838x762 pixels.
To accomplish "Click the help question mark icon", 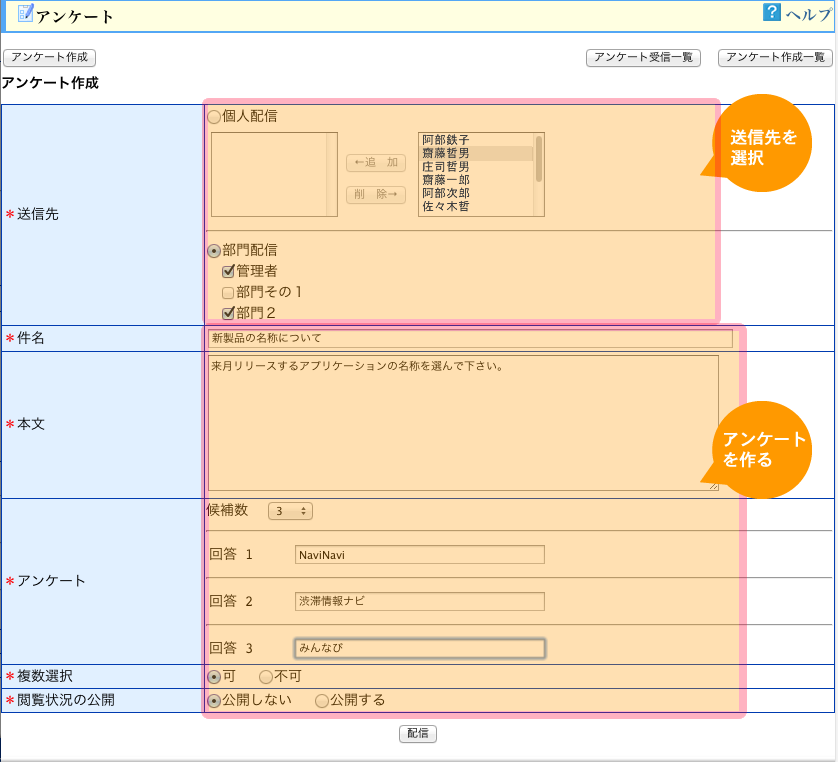I will [x=771, y=12].
